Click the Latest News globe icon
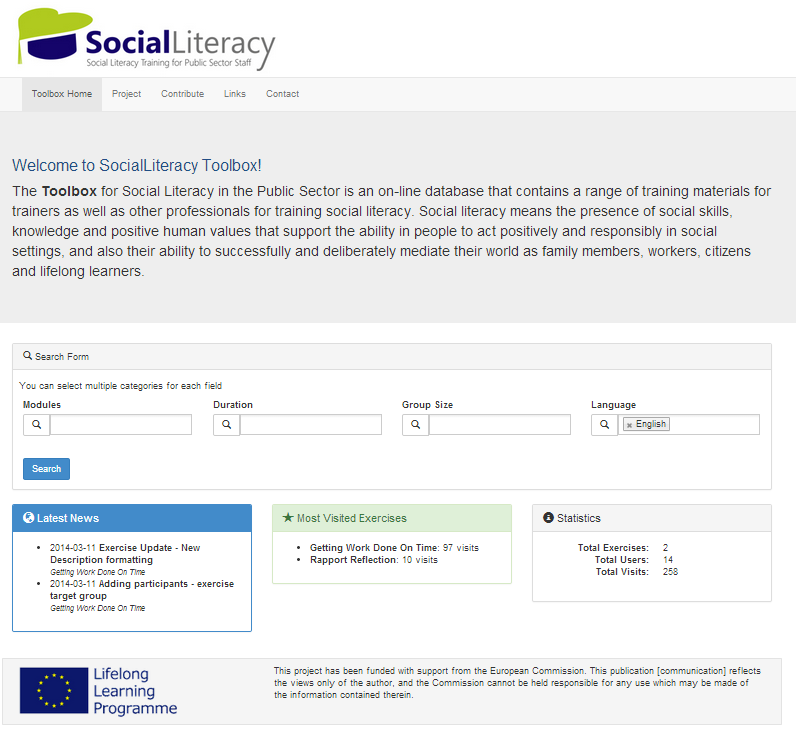 pos(29,518)
